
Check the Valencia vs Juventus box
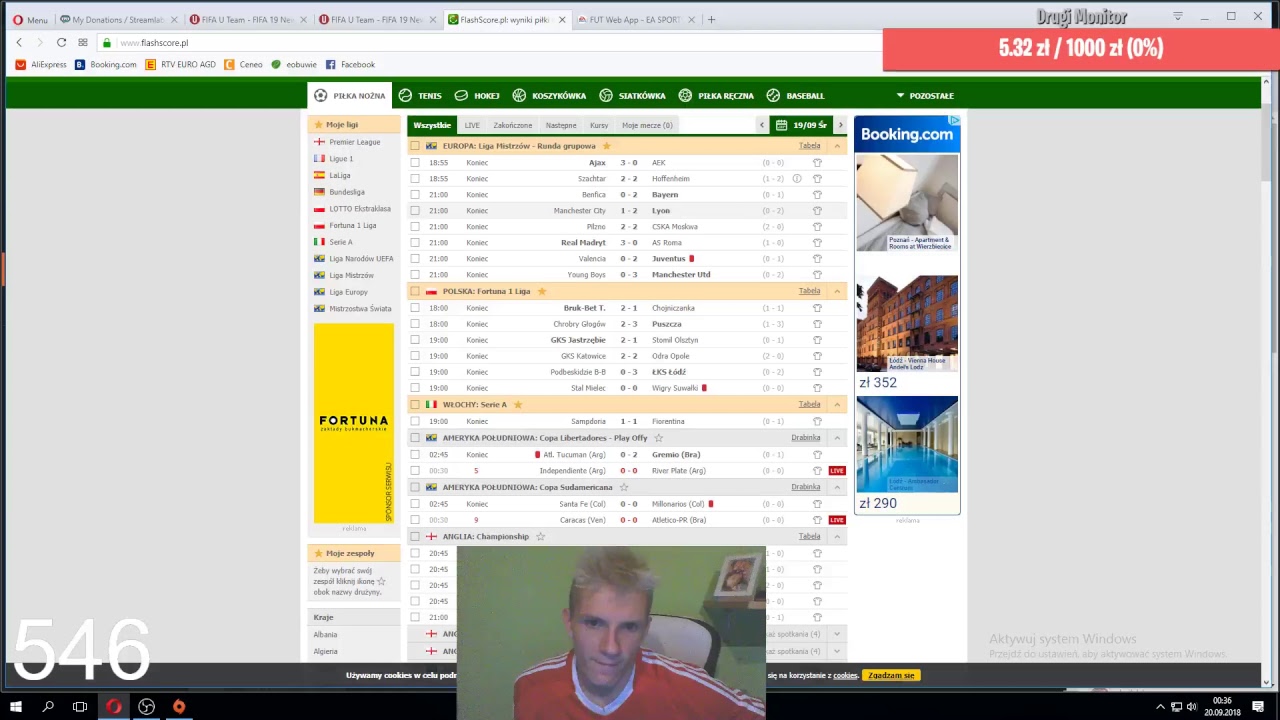tap(415, 259)
